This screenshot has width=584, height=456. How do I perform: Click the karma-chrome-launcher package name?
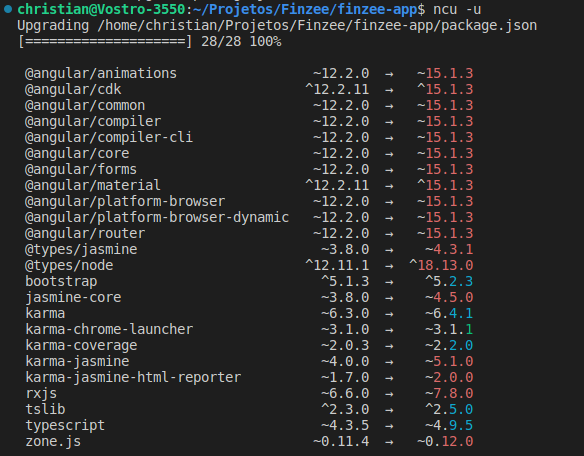click(x=109, y=330)
